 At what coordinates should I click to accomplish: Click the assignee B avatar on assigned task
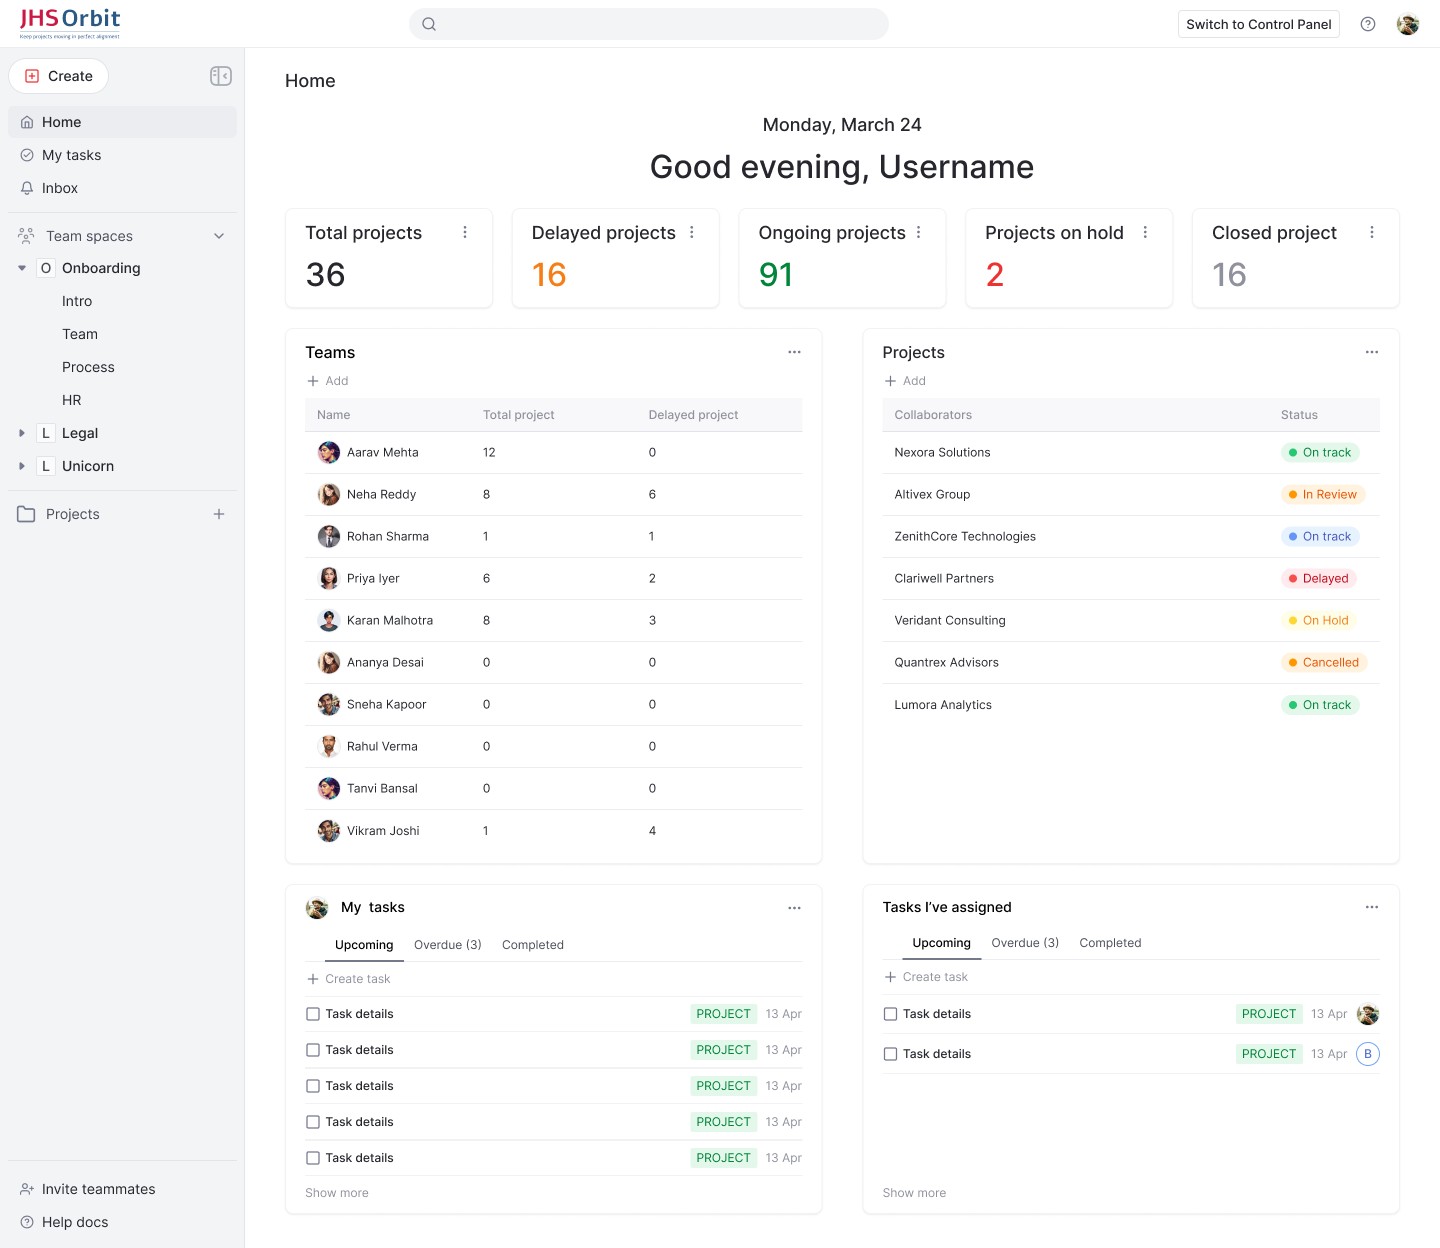[1368, 1054]
